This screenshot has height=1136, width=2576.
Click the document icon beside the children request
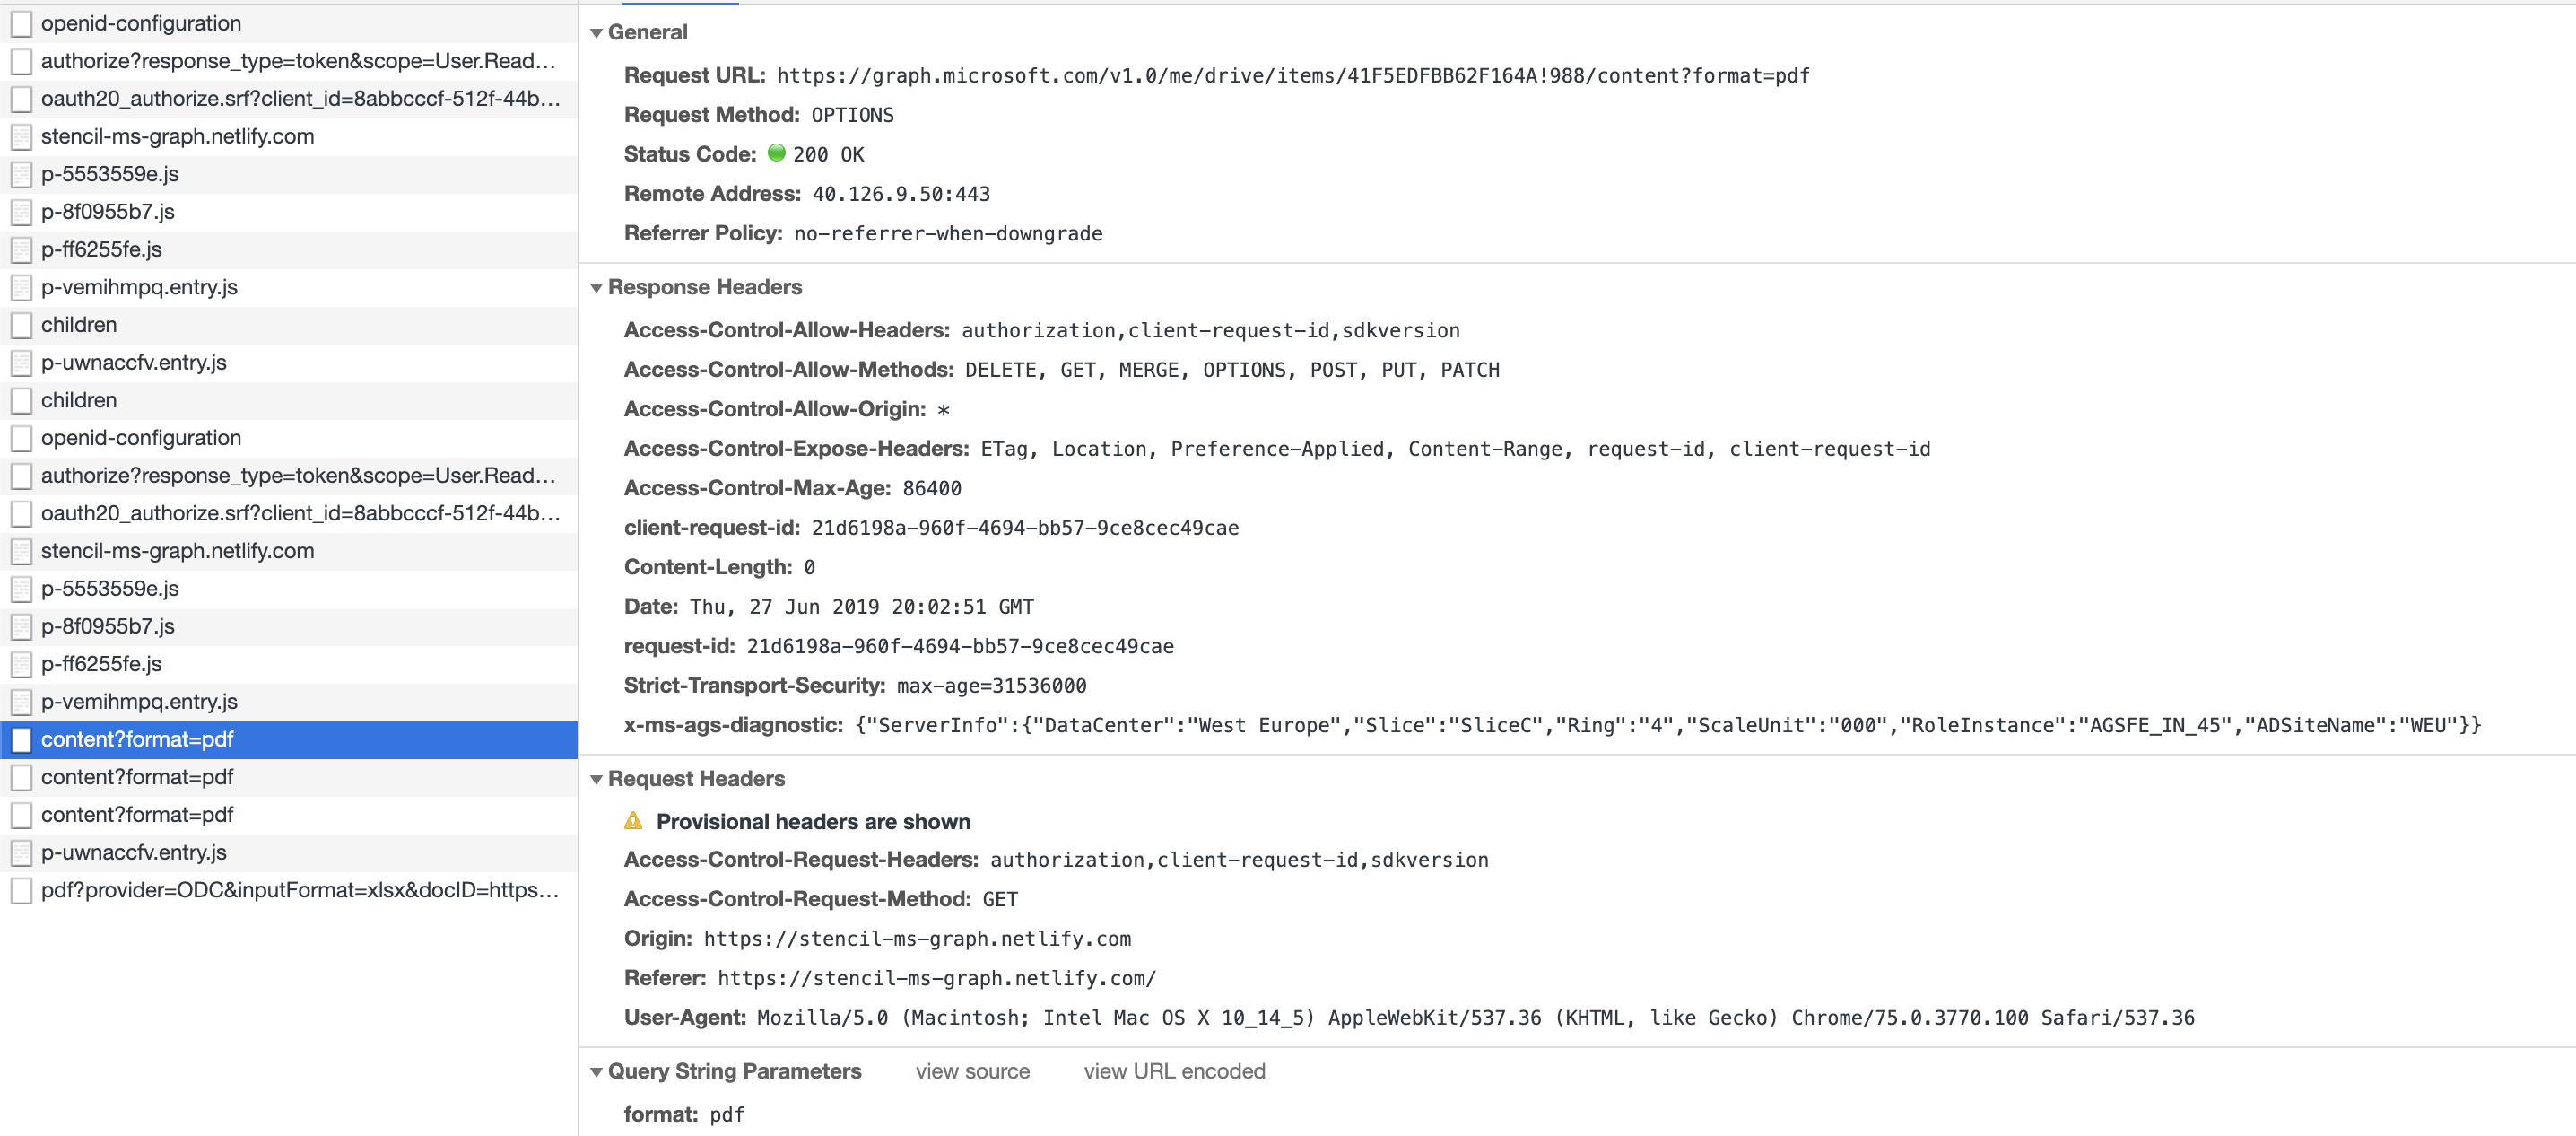[21, 324]
